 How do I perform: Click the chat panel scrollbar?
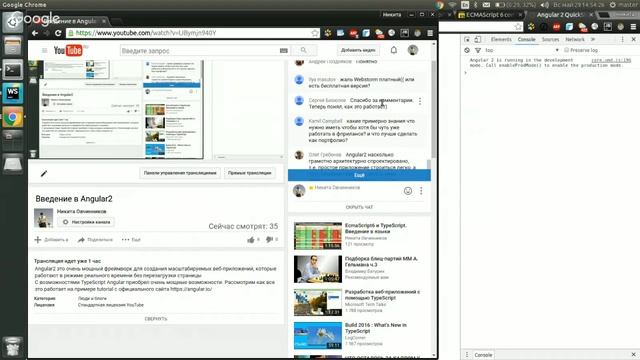coord(429,163)
